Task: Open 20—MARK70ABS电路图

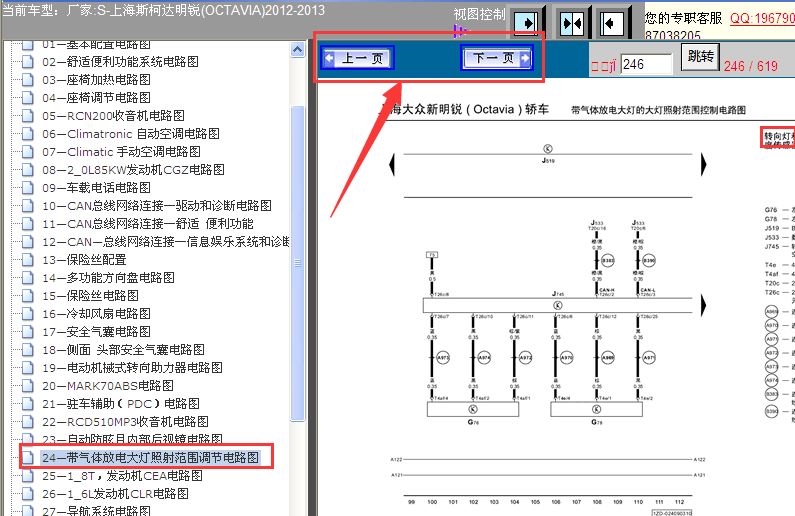Action: click(x=108, y=386)
